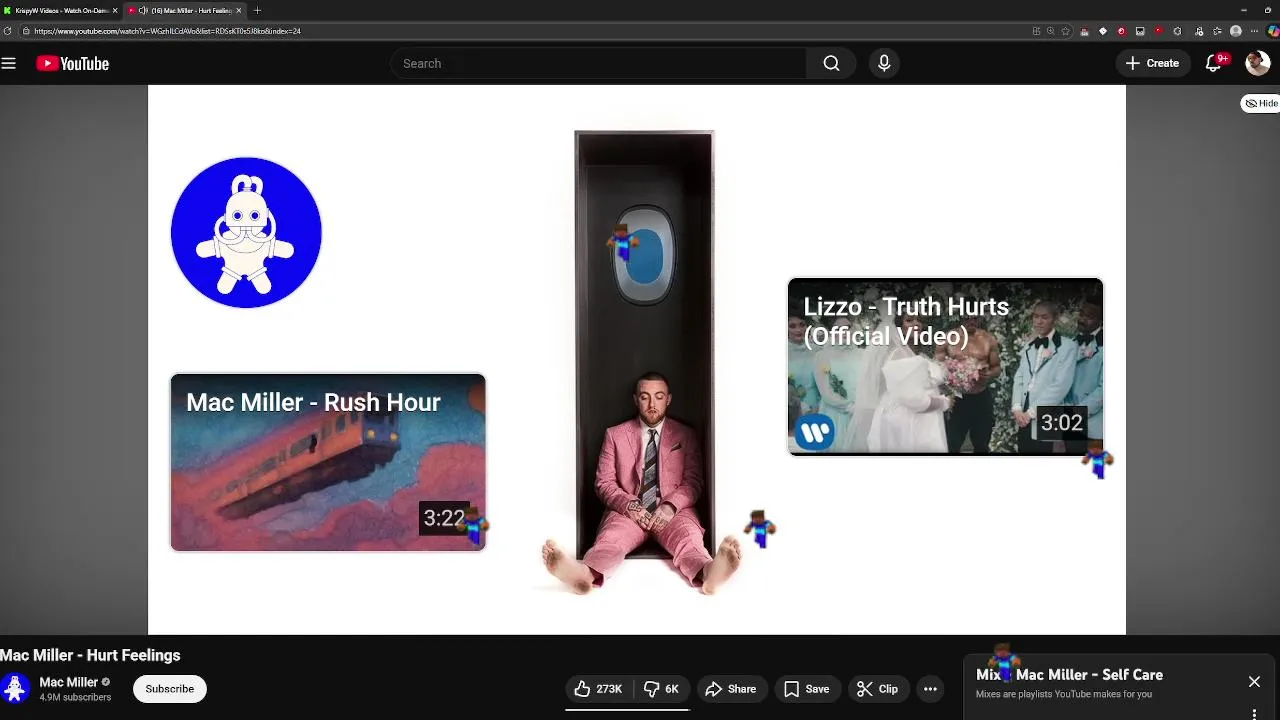Open the Create video menu
Image resolution: width=1280 pixels, height=720 pixels.
[x=1152, y=63]
